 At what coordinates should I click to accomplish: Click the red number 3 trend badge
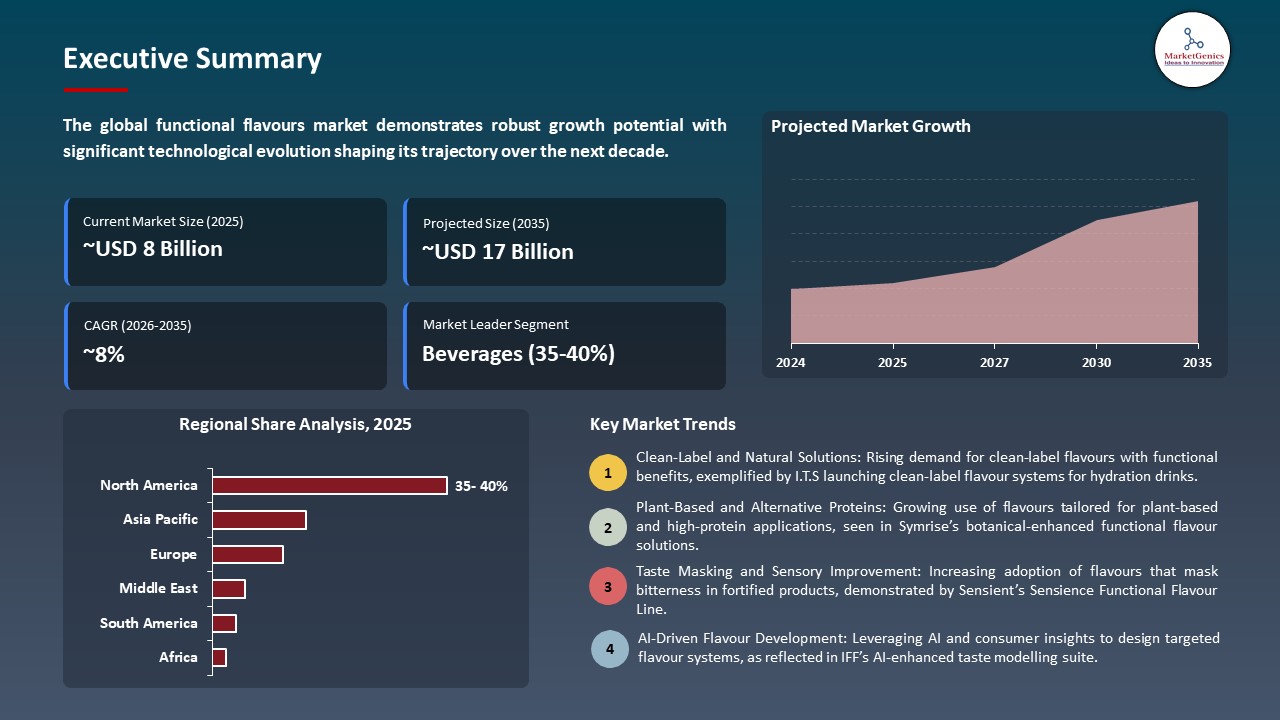click(608, 587)
